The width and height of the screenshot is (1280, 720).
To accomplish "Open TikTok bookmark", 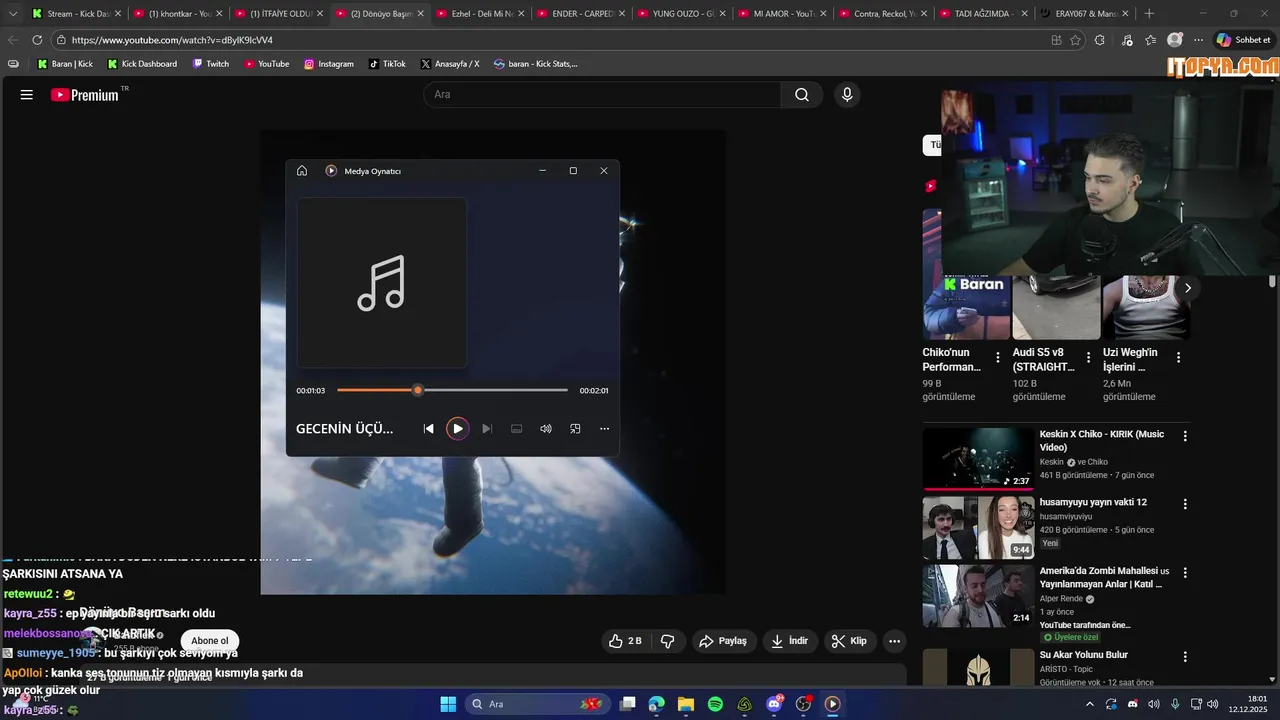I will point(387,64).
